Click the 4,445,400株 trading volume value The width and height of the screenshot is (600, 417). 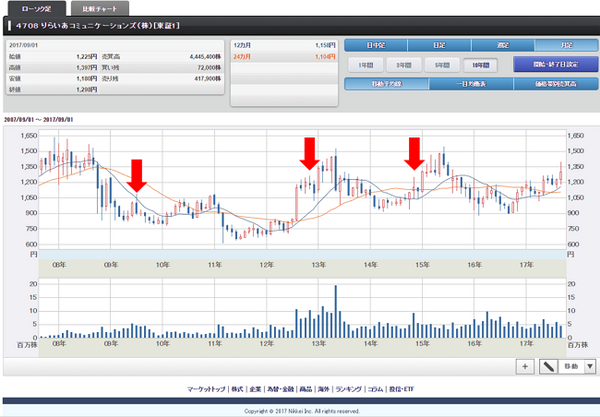(205, 57)
